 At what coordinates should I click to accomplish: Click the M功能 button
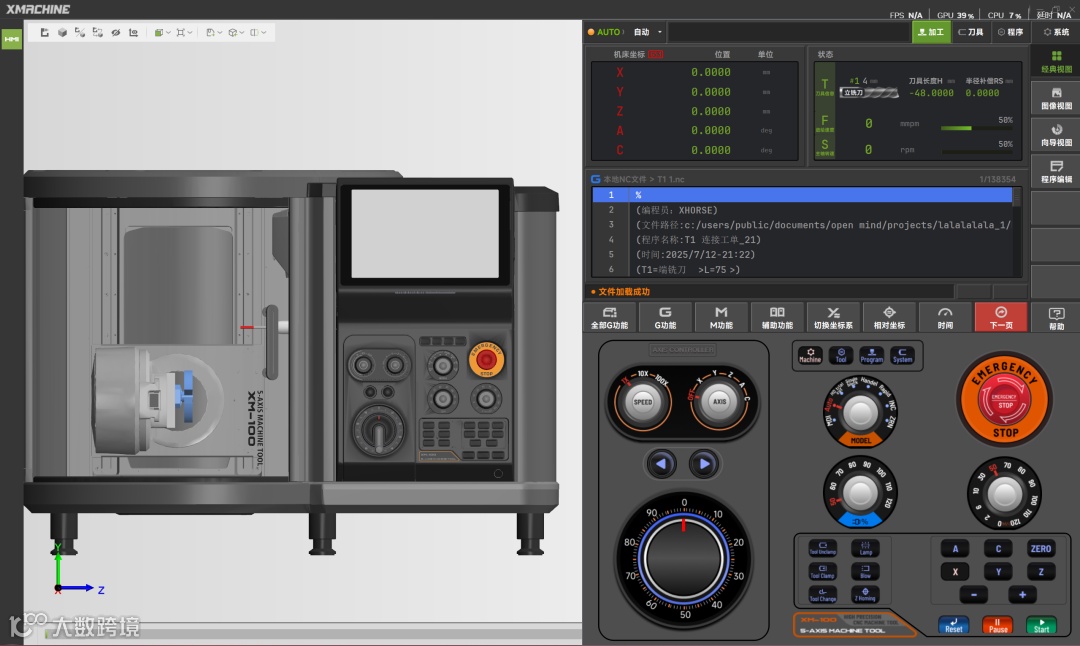(721, 317)
